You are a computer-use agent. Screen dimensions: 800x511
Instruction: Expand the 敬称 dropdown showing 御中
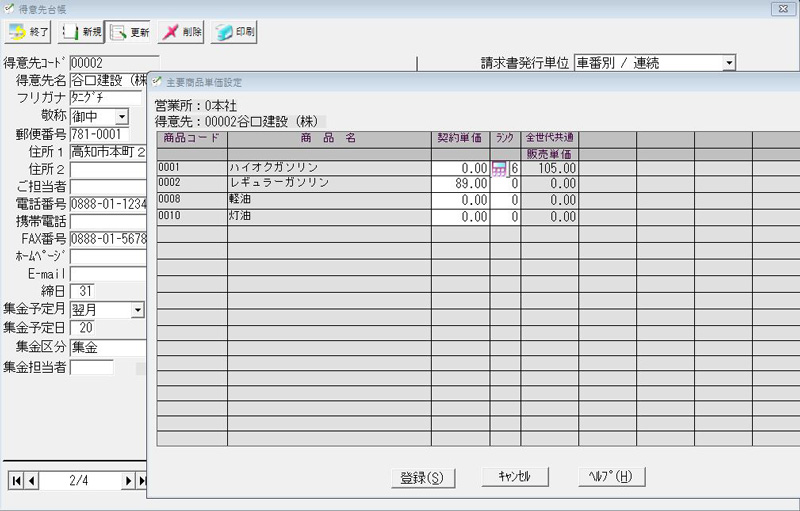(121, 117)
